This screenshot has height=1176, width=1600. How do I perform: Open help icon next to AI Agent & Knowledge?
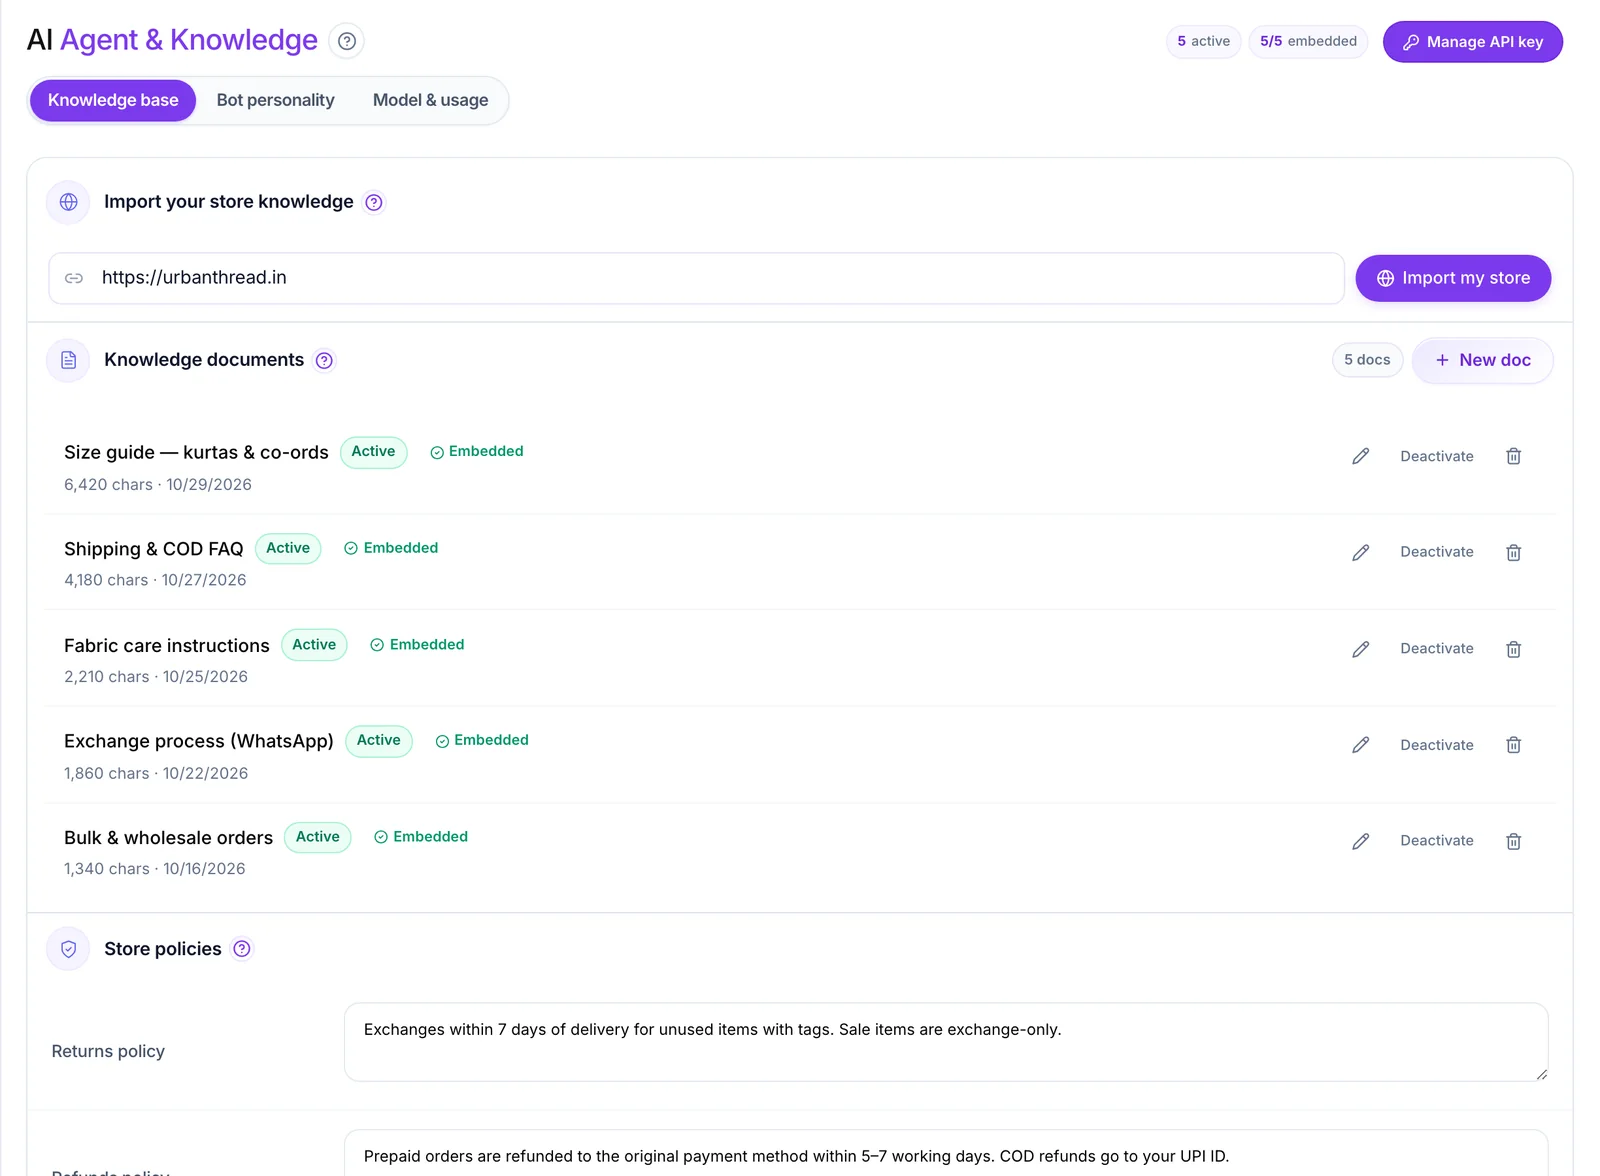[x=346, y=41]
